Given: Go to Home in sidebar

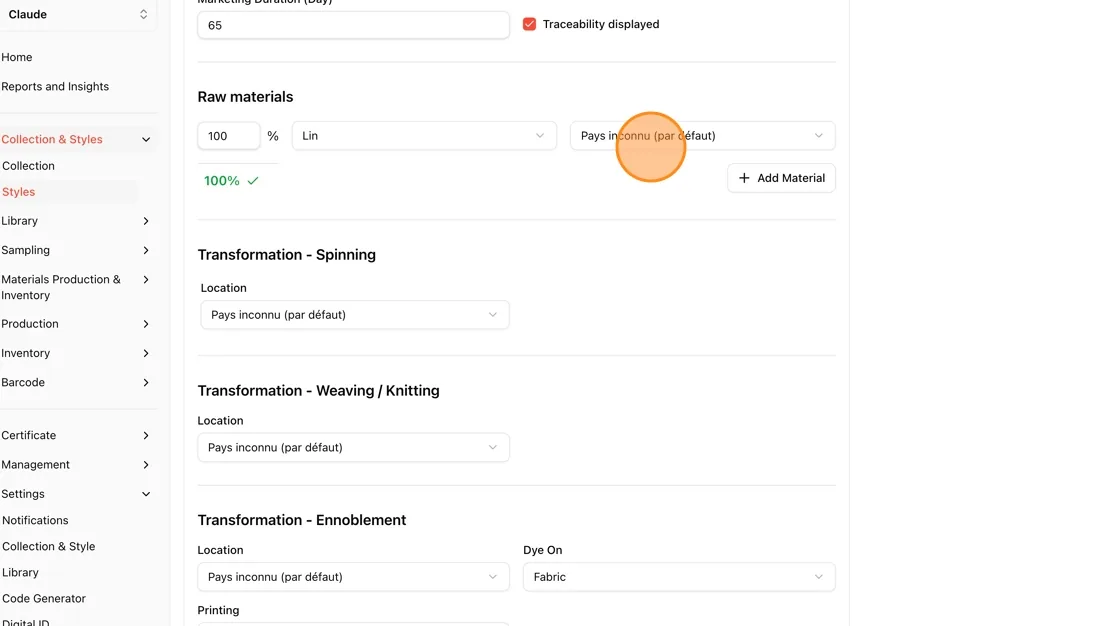Looking at the screenshot, I should tap(16, 57).
